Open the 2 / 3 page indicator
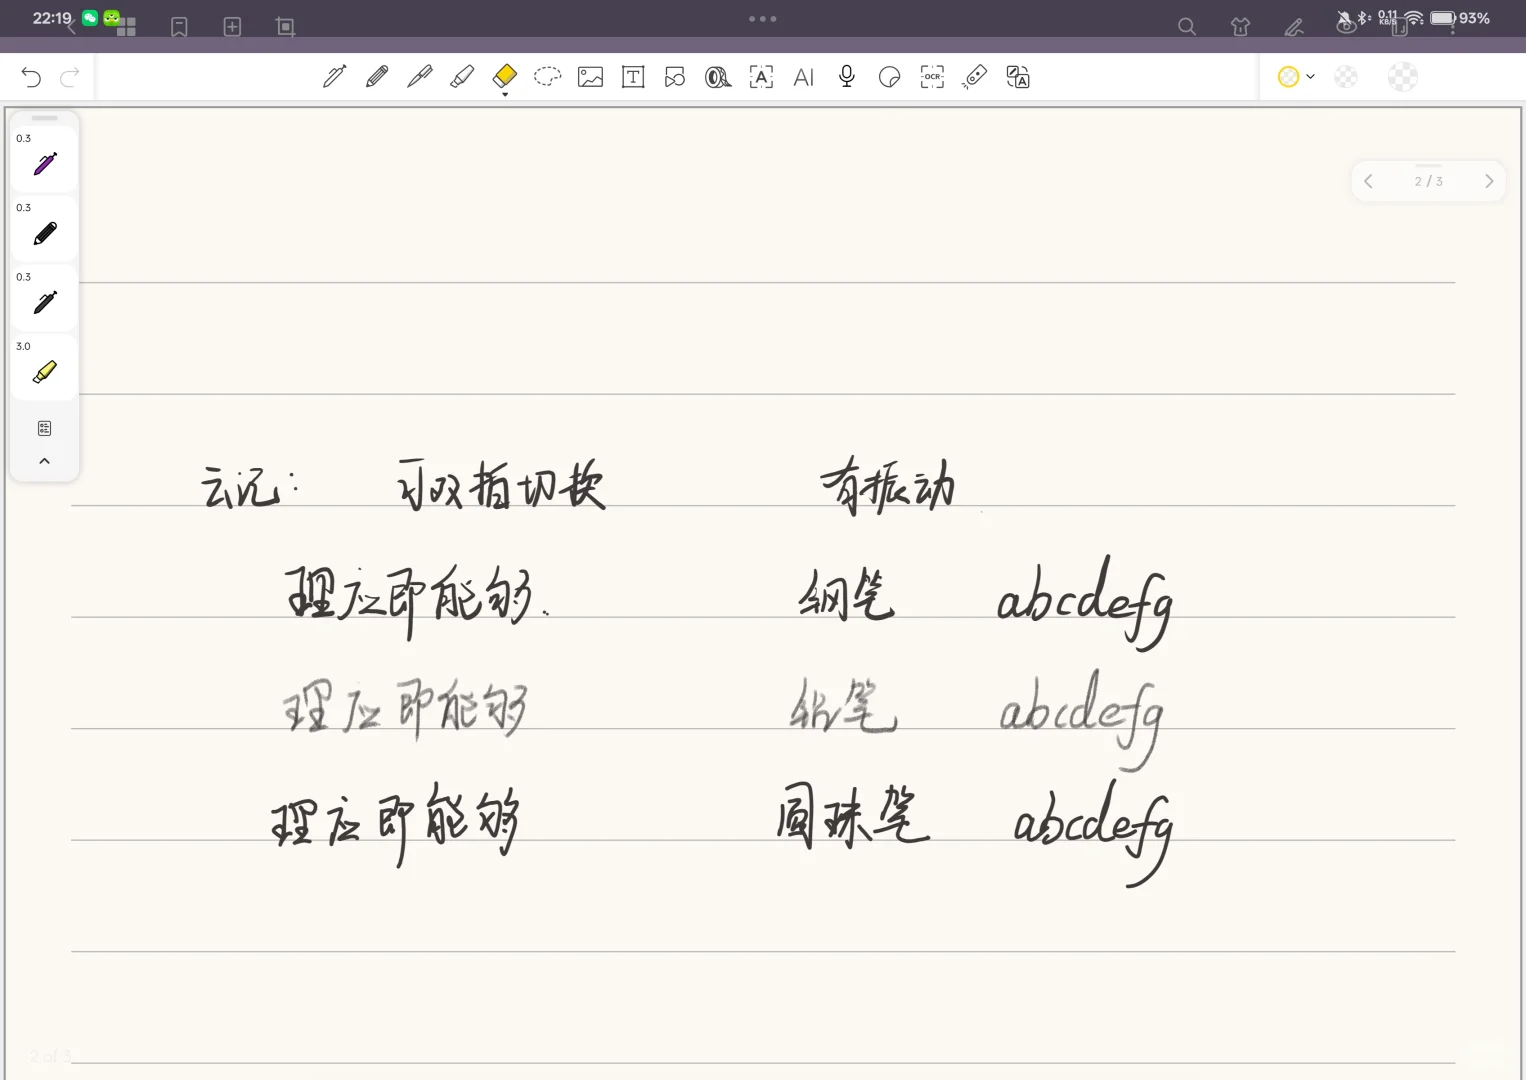The height and width of the screenshot is (1080, 1526). click(1428, 181)
